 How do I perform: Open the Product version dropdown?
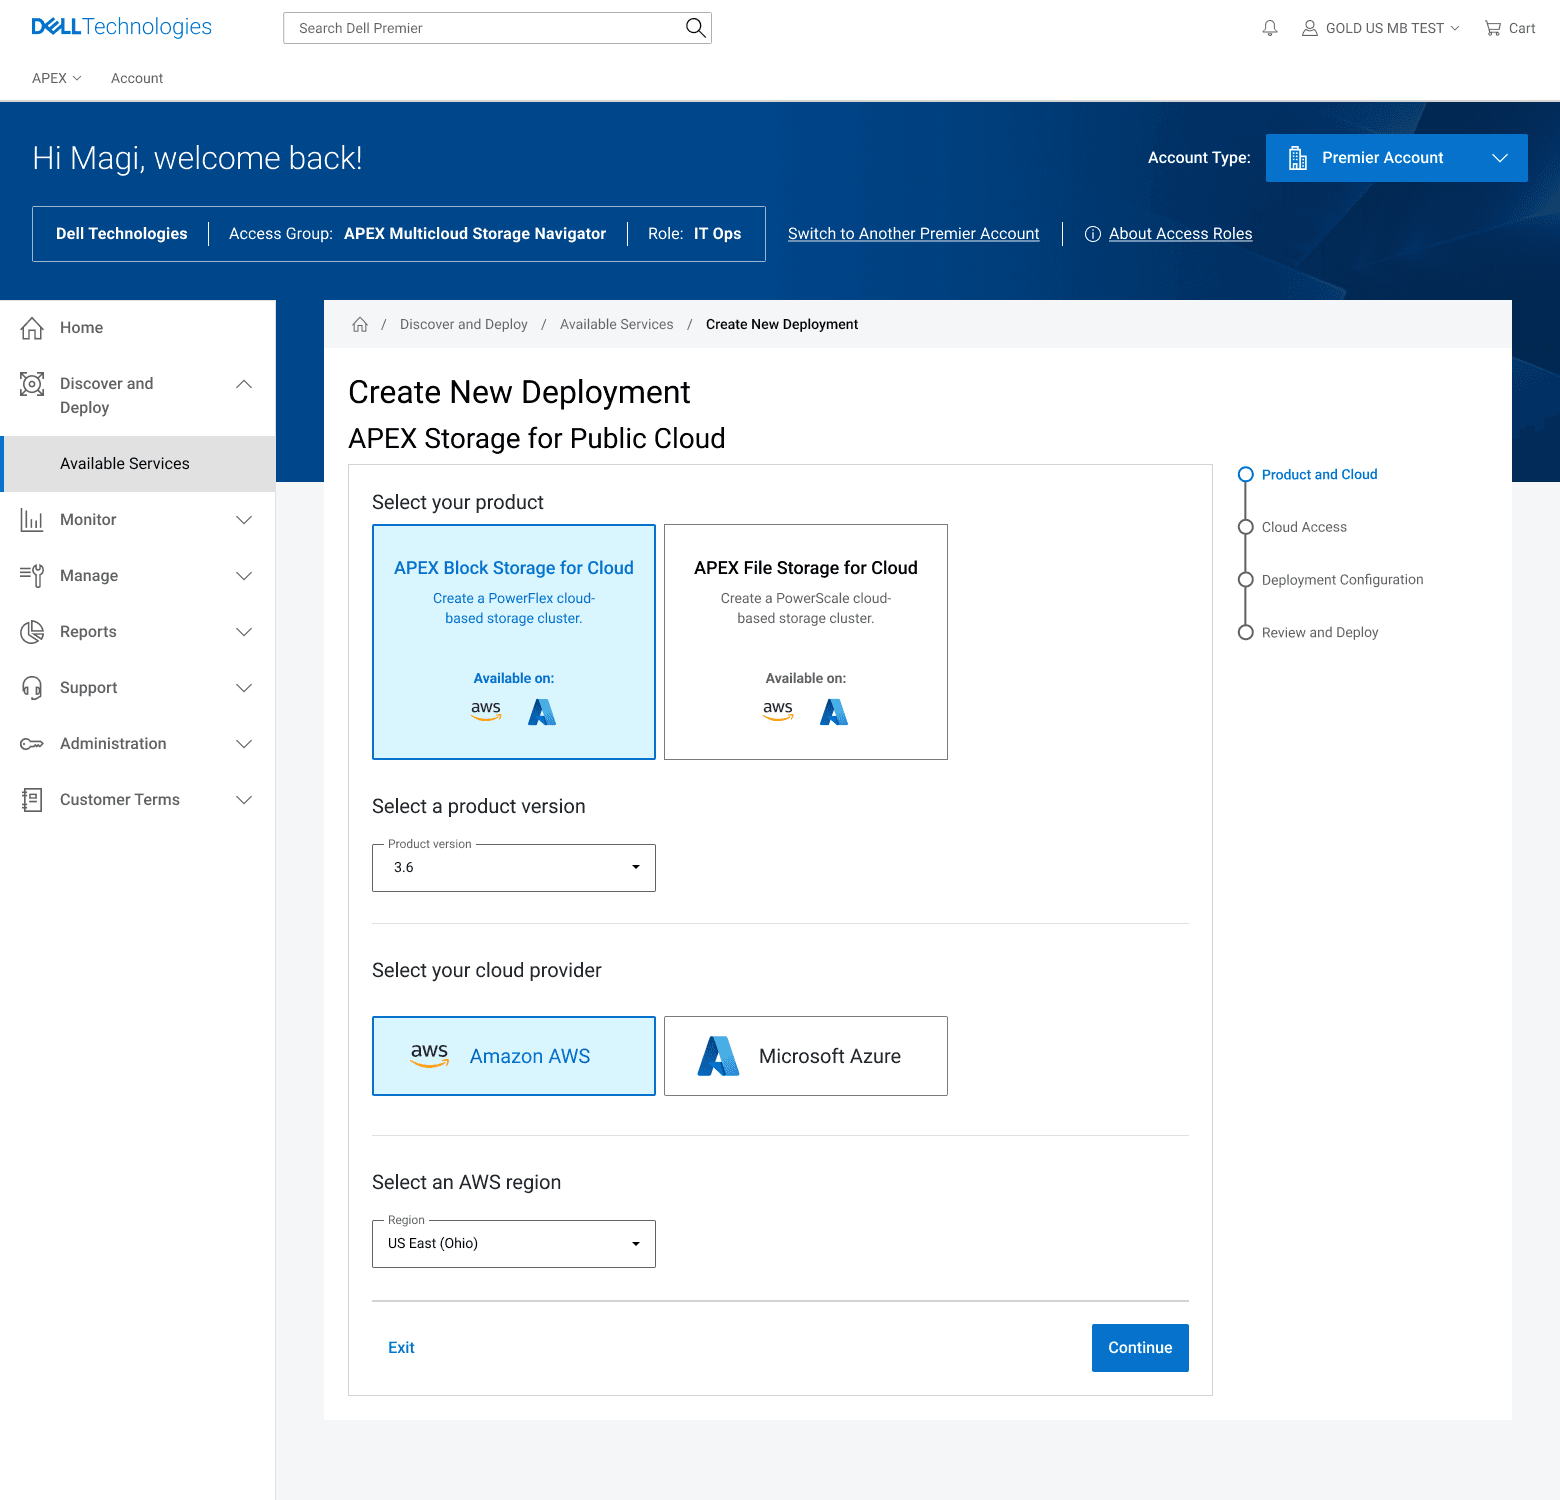[x=514, y=868]
